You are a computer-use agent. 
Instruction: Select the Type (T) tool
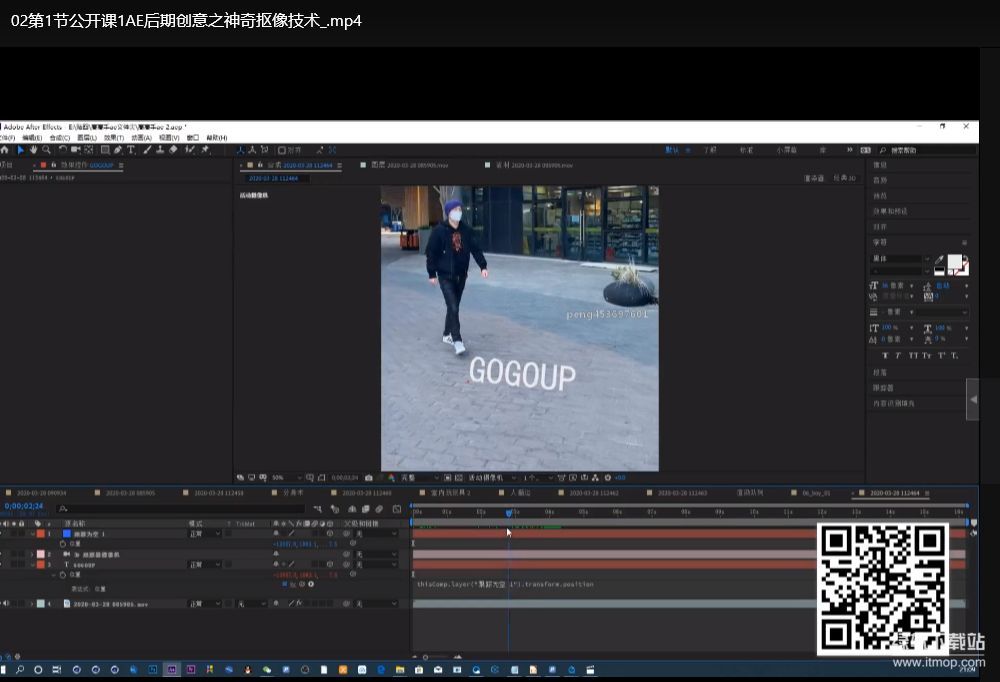[131, 150]
